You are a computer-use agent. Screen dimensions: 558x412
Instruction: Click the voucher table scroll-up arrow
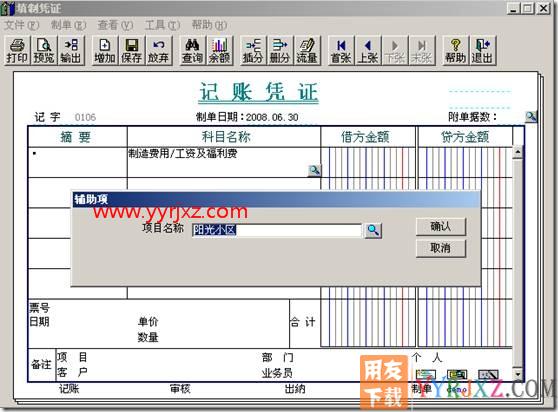click(x=518, y=152)
